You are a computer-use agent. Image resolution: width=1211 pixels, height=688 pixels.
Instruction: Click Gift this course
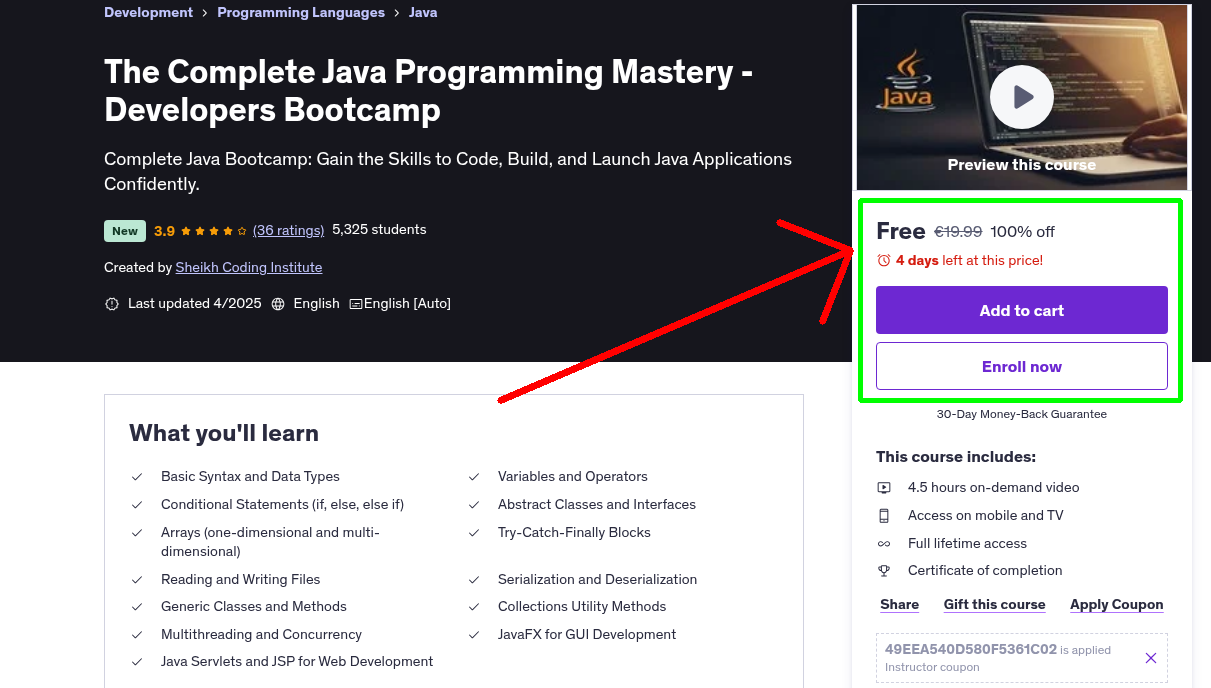click(x=994, y=605)
